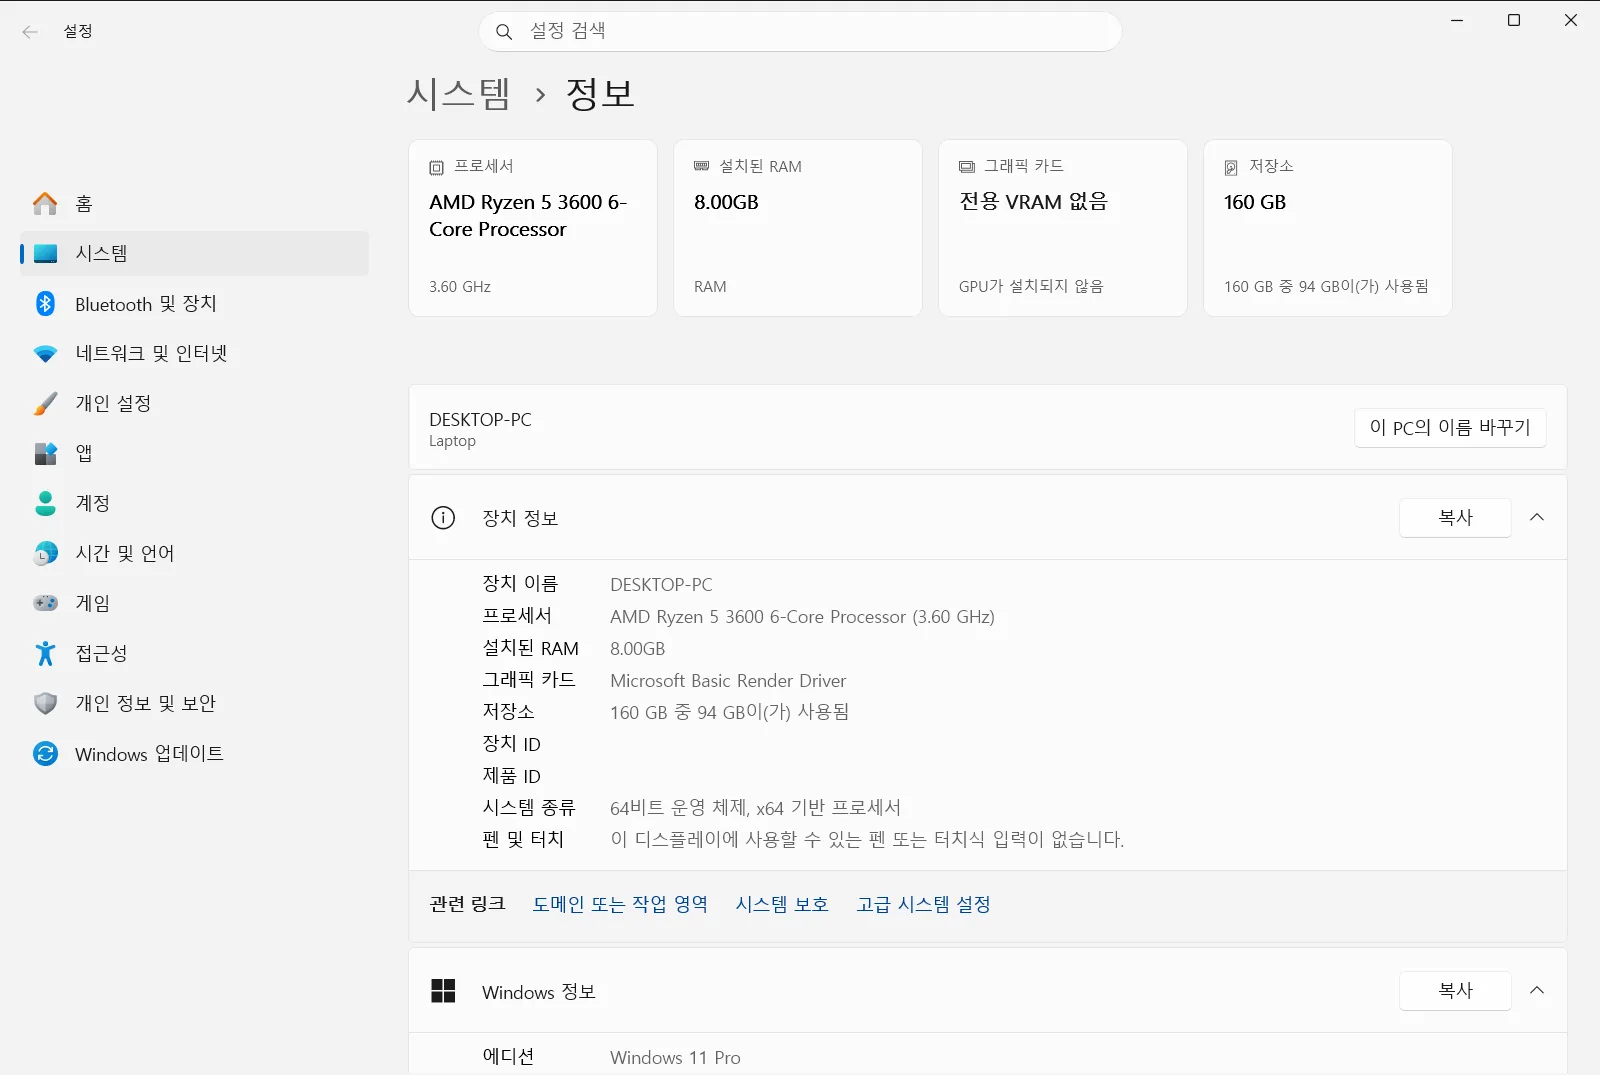This screenshot has height=1075, width=1600.
Task: Click Microsoft Basic Render Driver text
Action: [728, 681]
